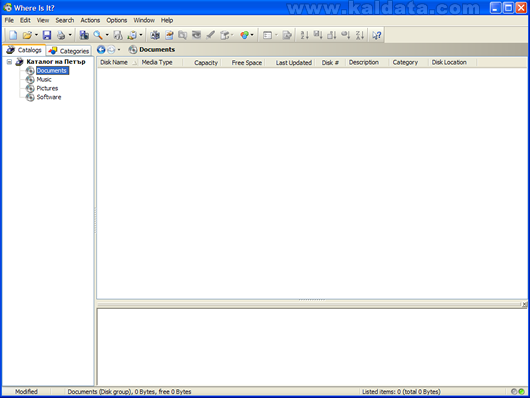Click the grayed copy documents icon
Image resolution: width=530 pixels, height=398 pixels.
point(183,35)
